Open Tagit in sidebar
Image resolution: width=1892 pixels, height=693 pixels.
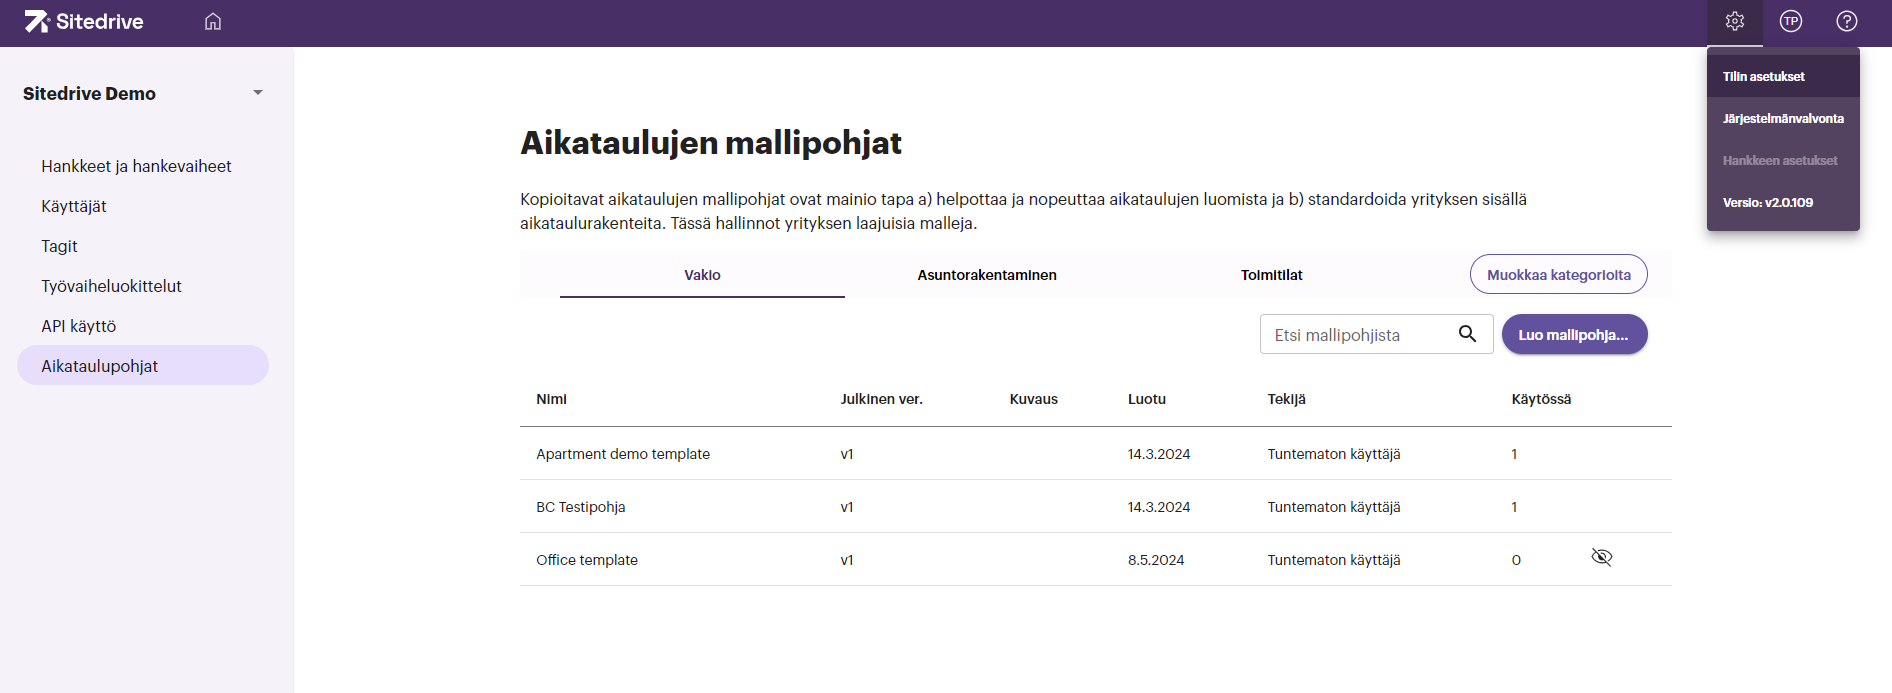tap(143, 246)
